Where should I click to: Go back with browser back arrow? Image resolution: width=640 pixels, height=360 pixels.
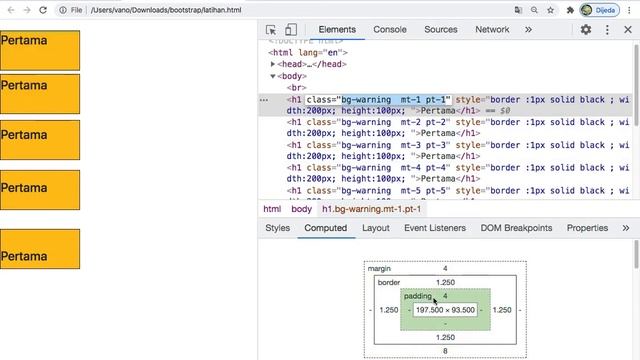coord(11,10)
